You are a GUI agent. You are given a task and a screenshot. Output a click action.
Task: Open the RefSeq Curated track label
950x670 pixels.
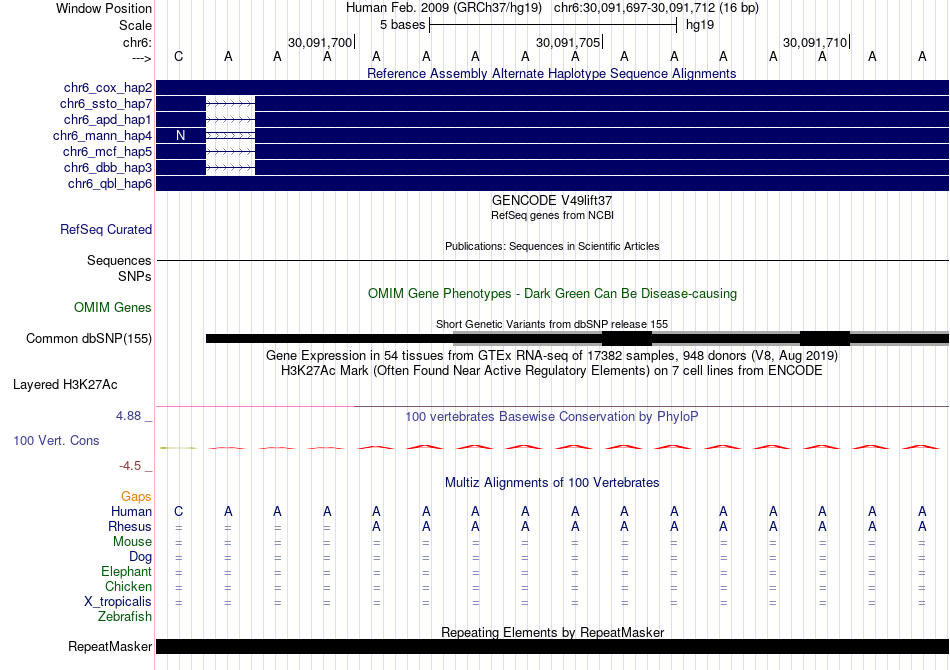click(x=106, y=230)
